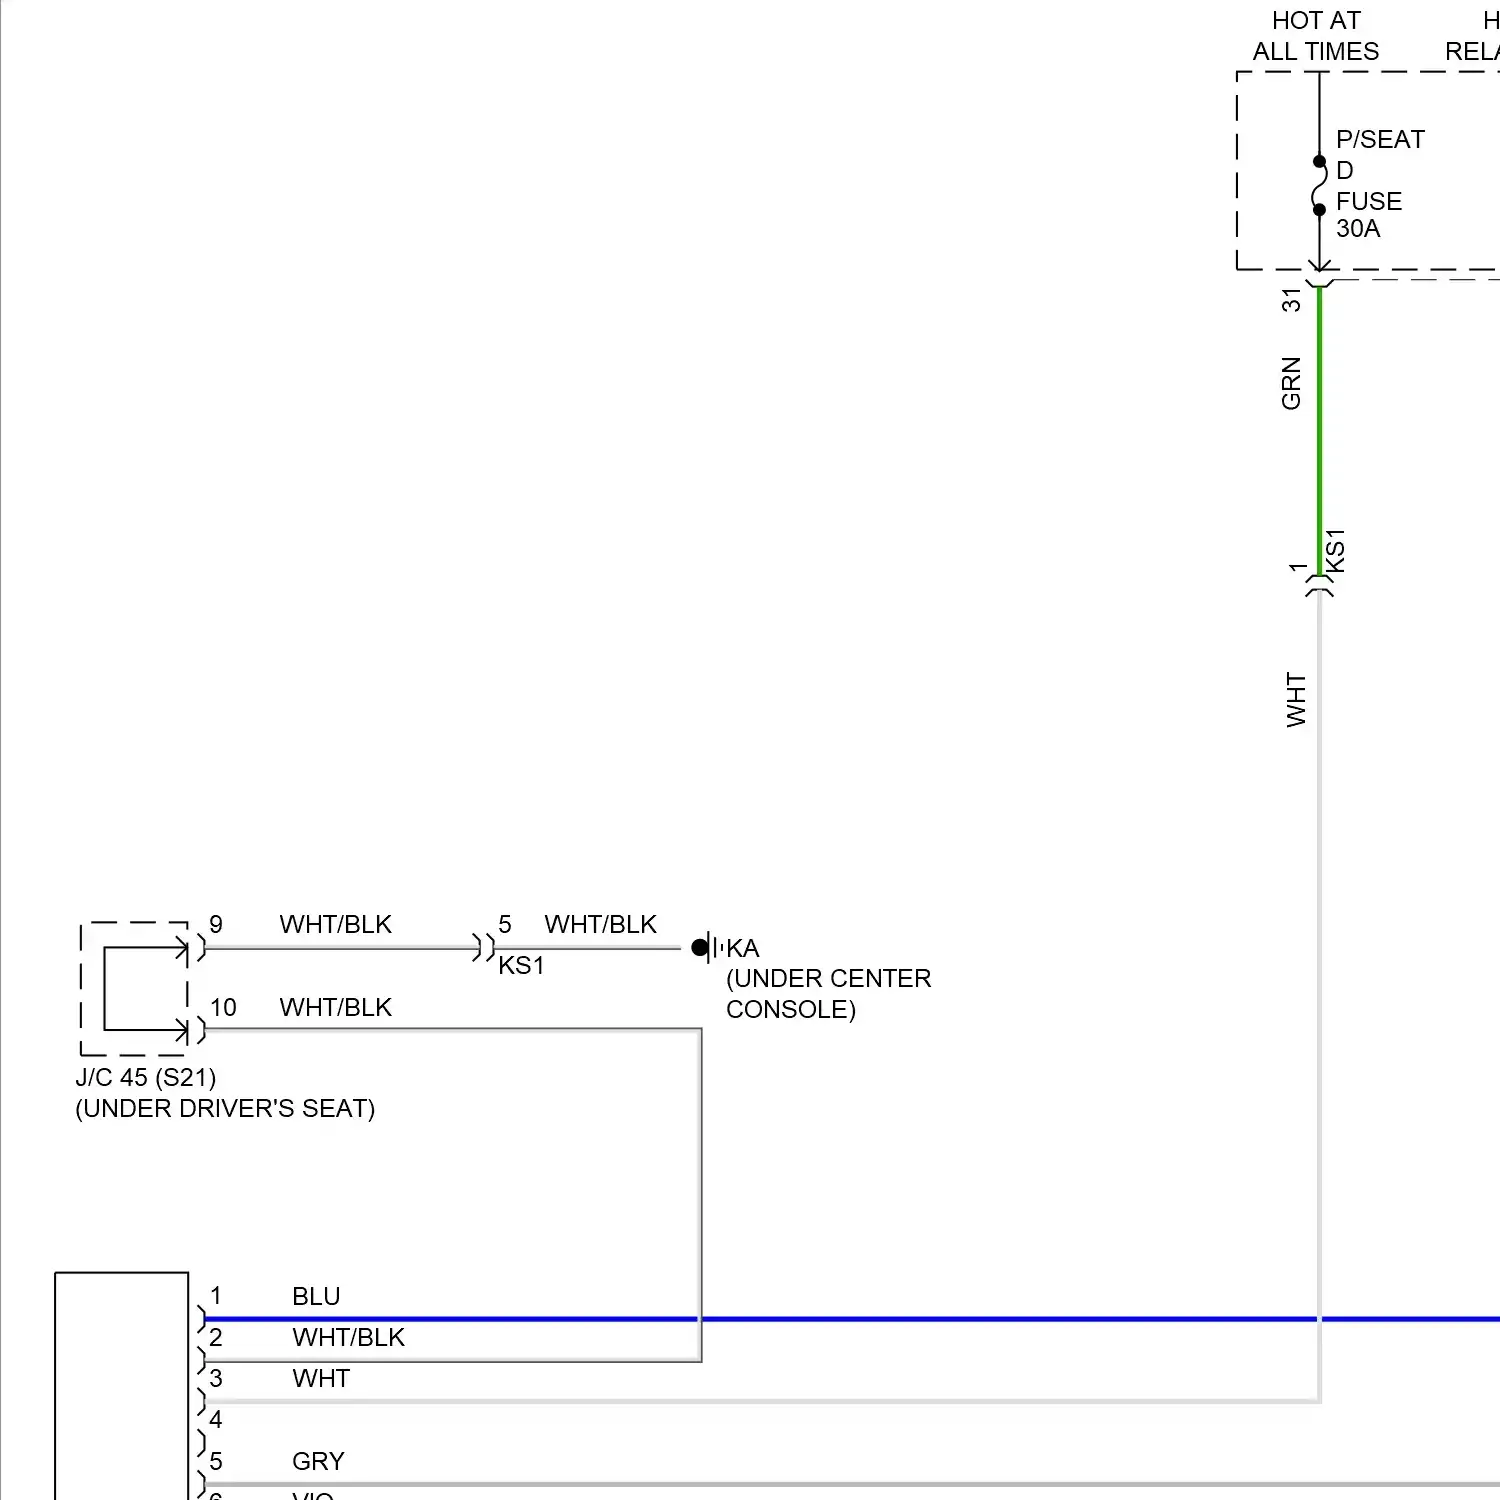The width and height of the screenshot is (1500, 1500).
Task: Click WHT/BLK label on pin 9 wire
Action: click(336, 924)
